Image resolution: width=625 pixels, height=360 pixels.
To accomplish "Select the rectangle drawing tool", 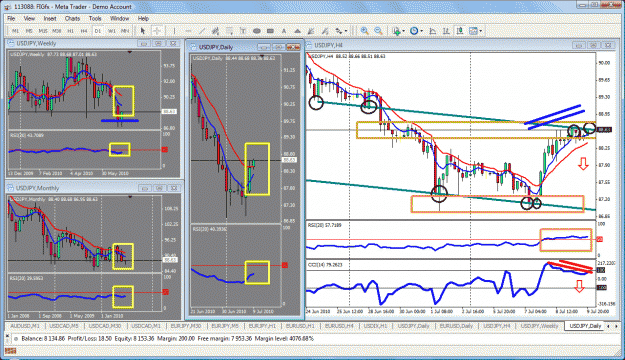I will pos(270,31).
